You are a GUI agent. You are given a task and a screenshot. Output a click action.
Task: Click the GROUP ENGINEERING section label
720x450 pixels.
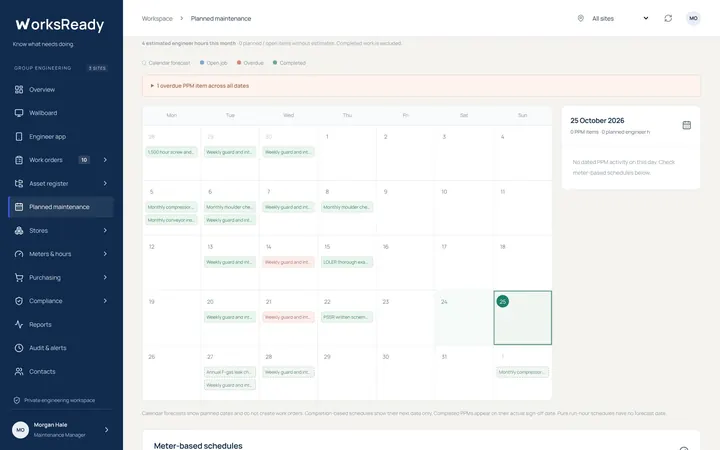(43, 68)
